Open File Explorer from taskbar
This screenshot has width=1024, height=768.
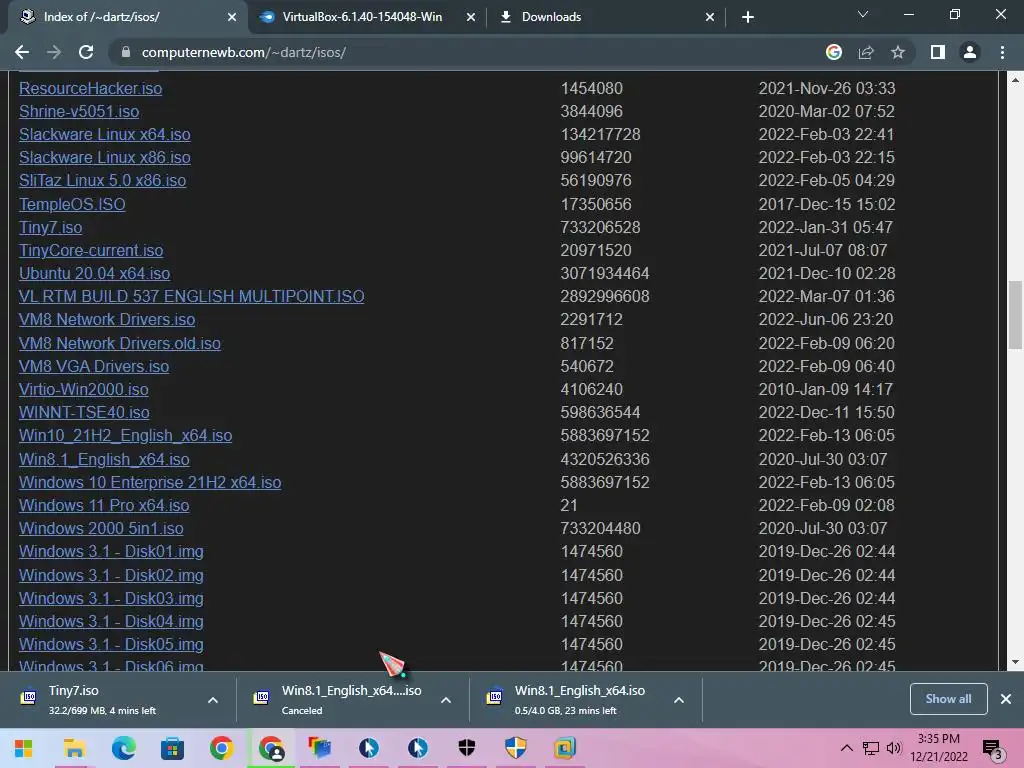pyautogui.click(x=74, y=748)
